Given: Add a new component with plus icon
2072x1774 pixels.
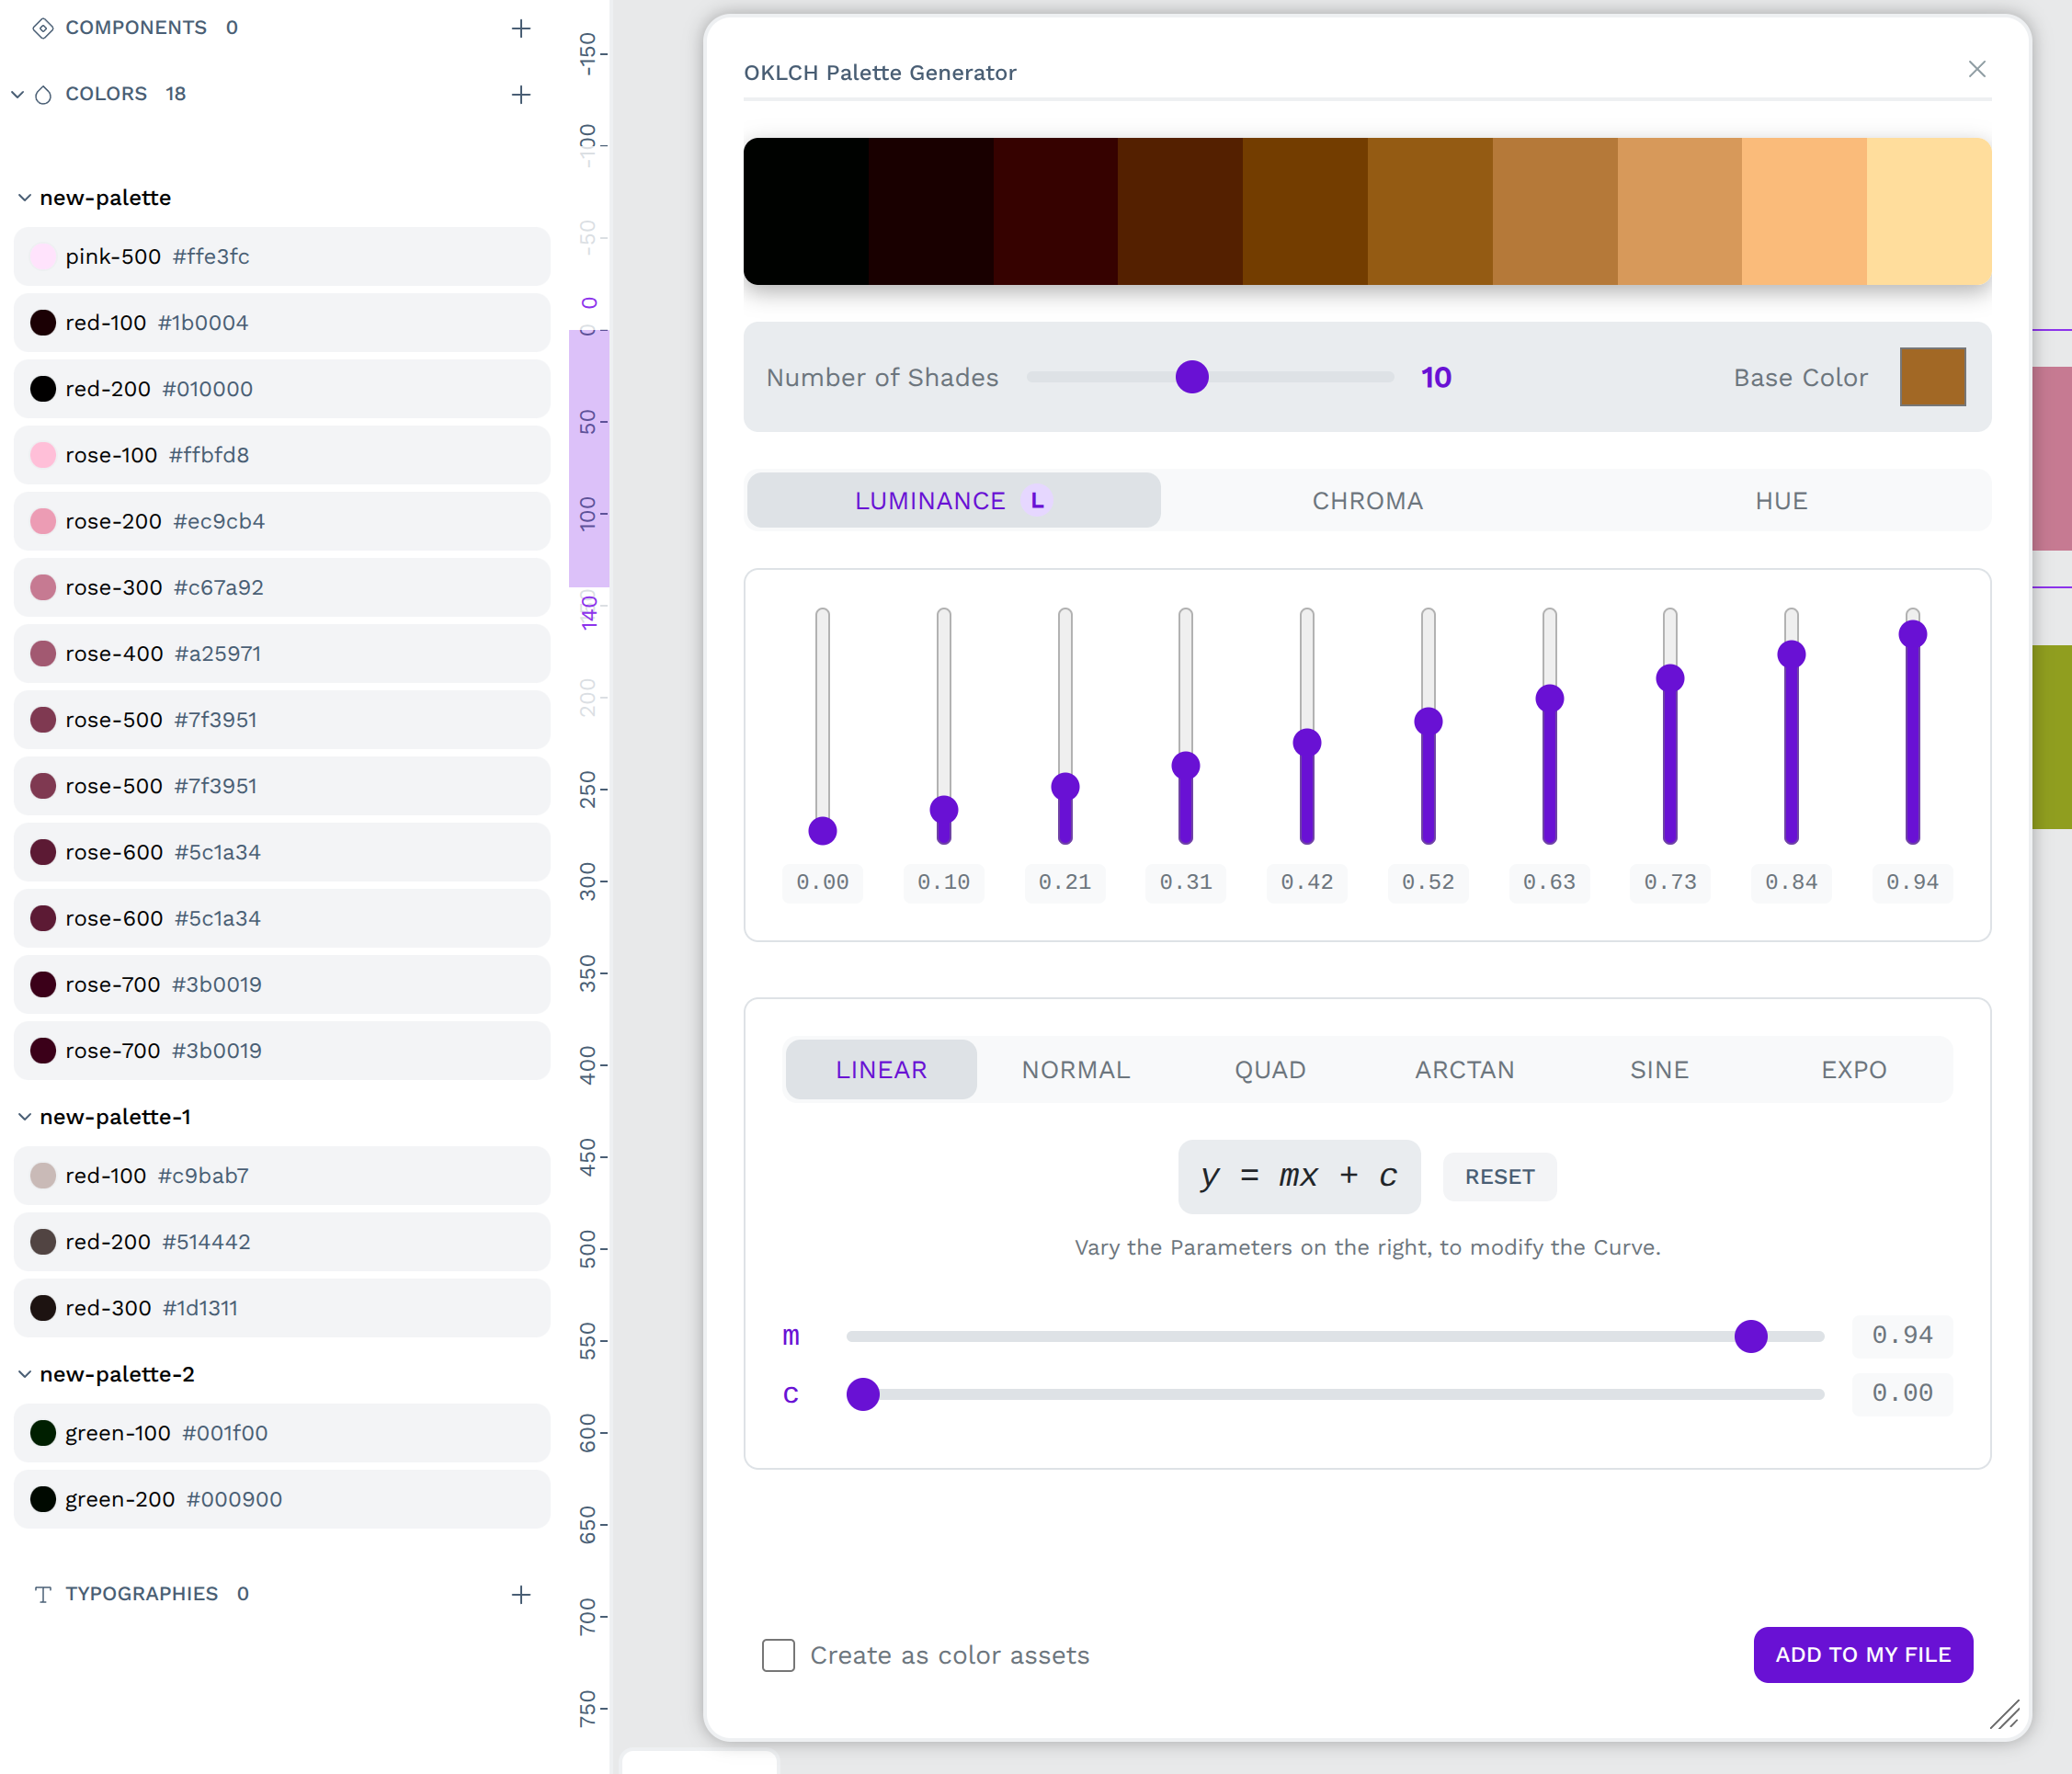Looking at the screenshot, I should (x=521, y=28).
